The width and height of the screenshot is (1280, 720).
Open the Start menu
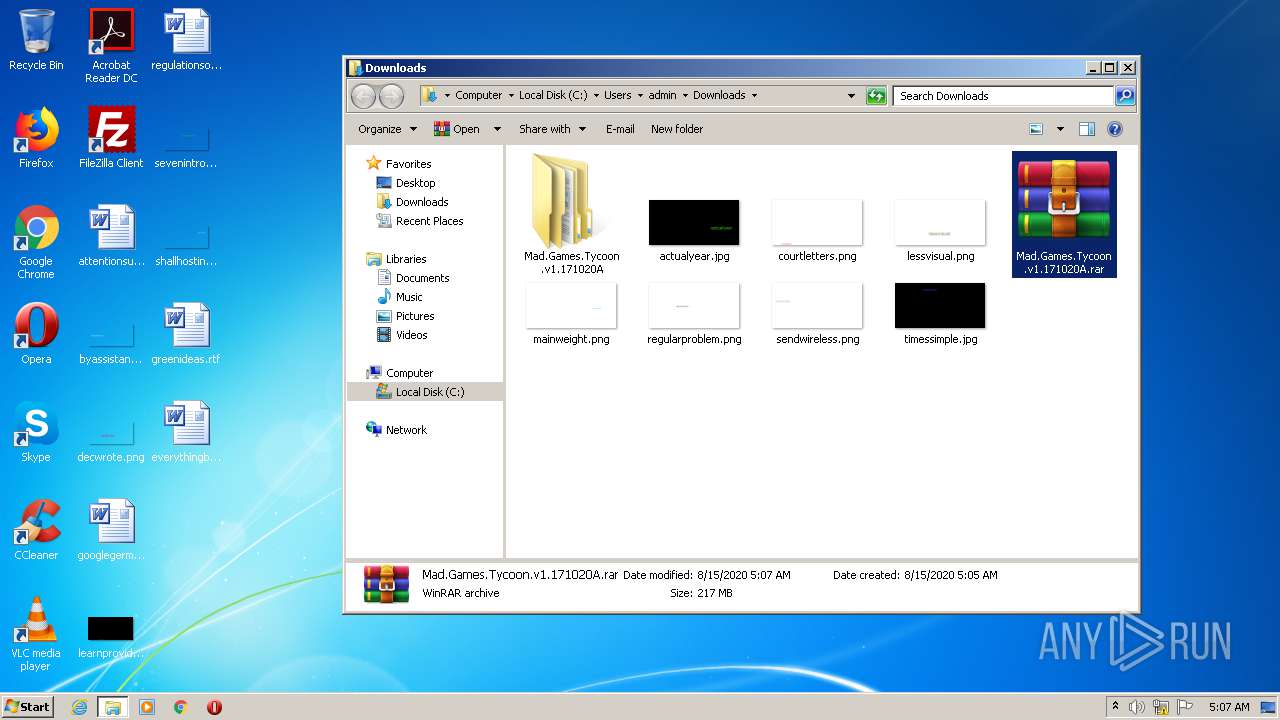[28, 707]
